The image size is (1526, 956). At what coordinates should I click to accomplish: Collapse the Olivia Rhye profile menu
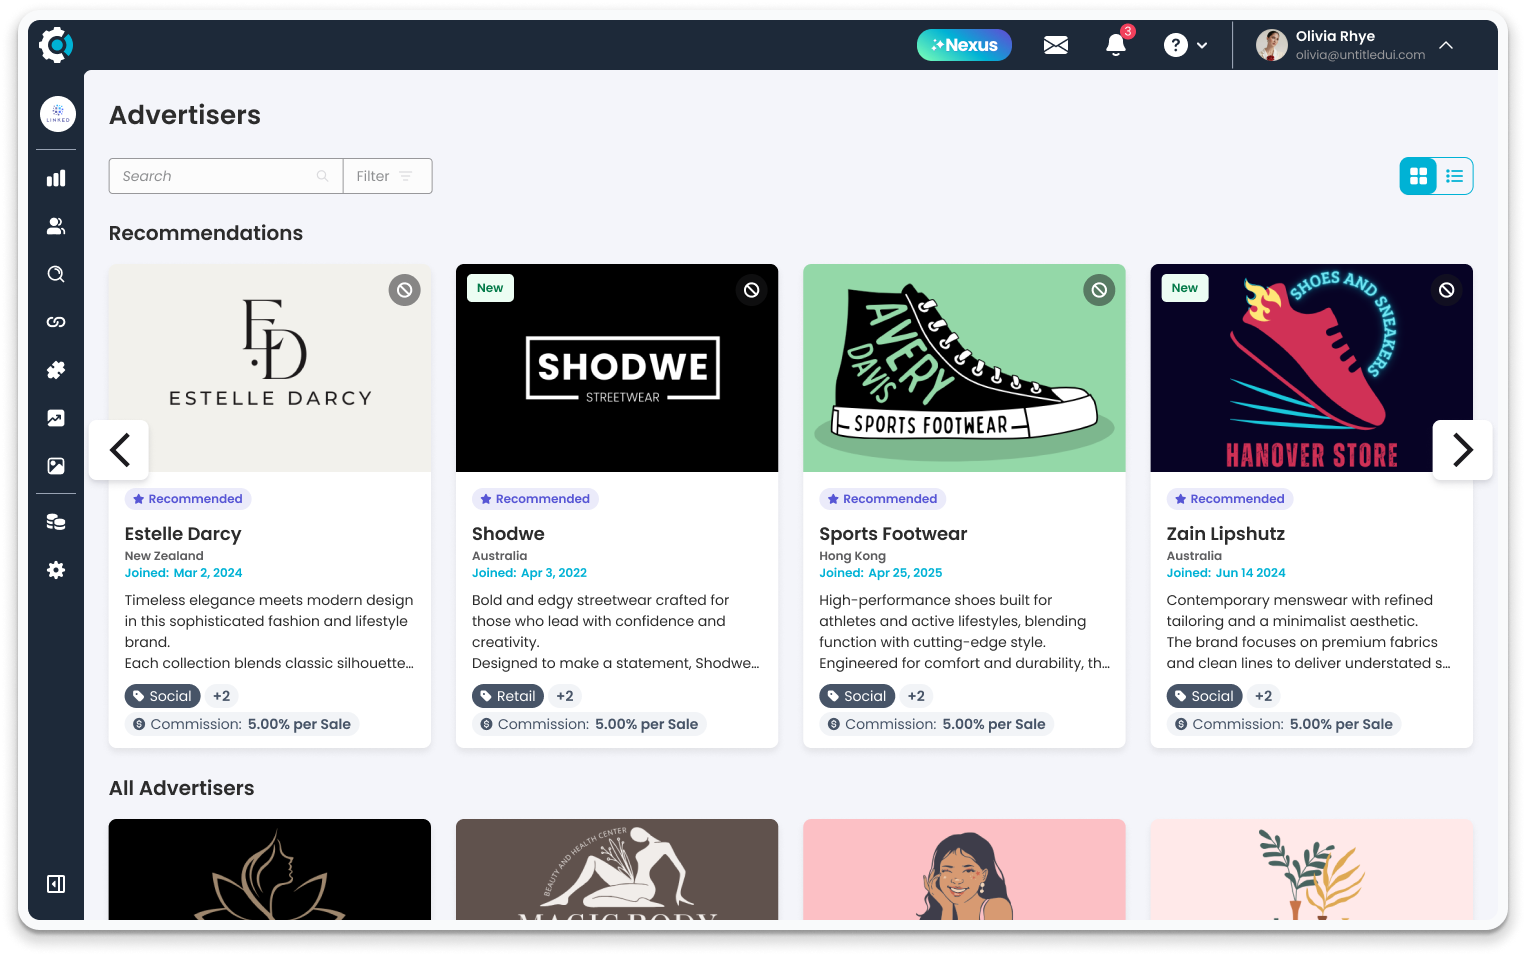pos(1446,45)
